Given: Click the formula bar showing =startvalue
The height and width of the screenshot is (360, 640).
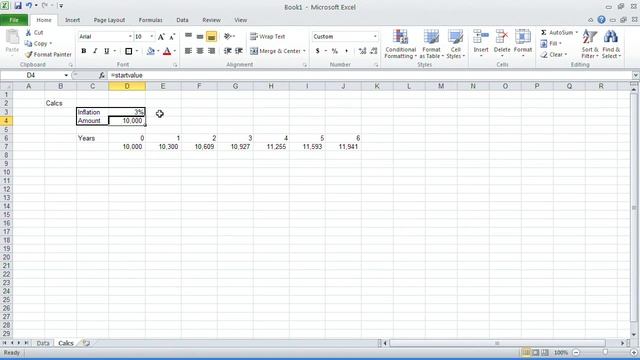Looking at the screenshot, I should (371, 75).
